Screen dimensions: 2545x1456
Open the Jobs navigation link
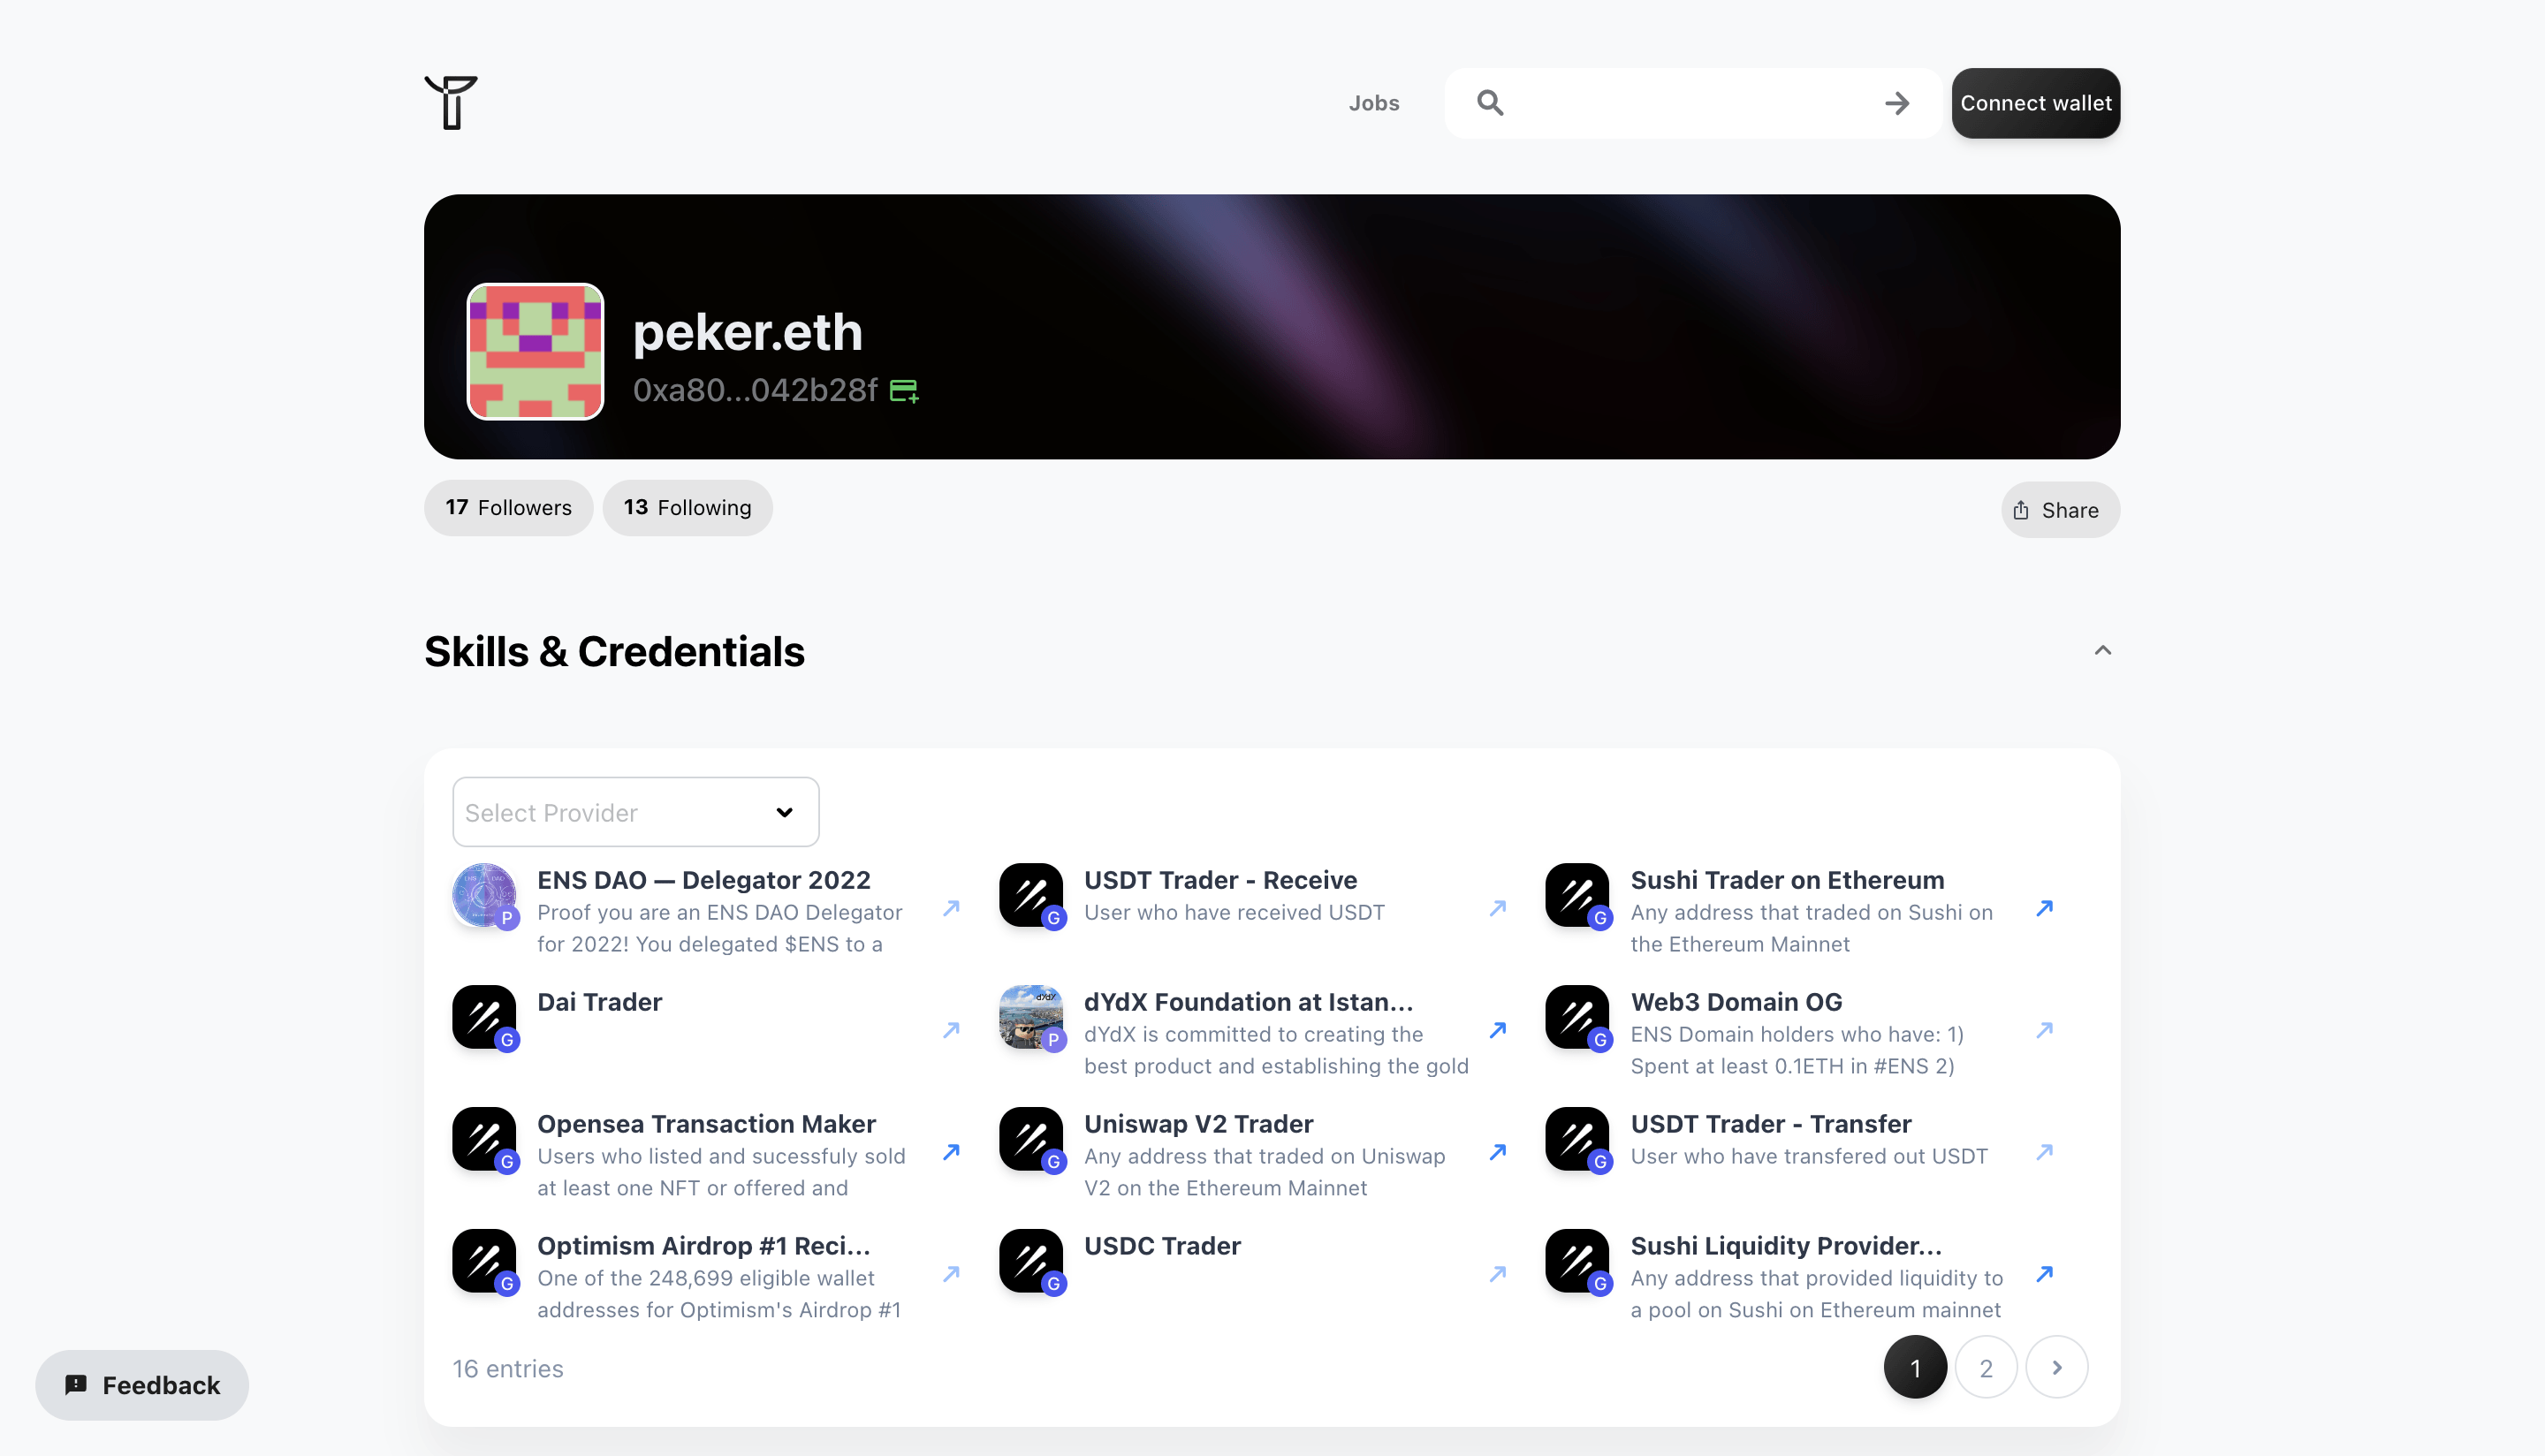1373,103
